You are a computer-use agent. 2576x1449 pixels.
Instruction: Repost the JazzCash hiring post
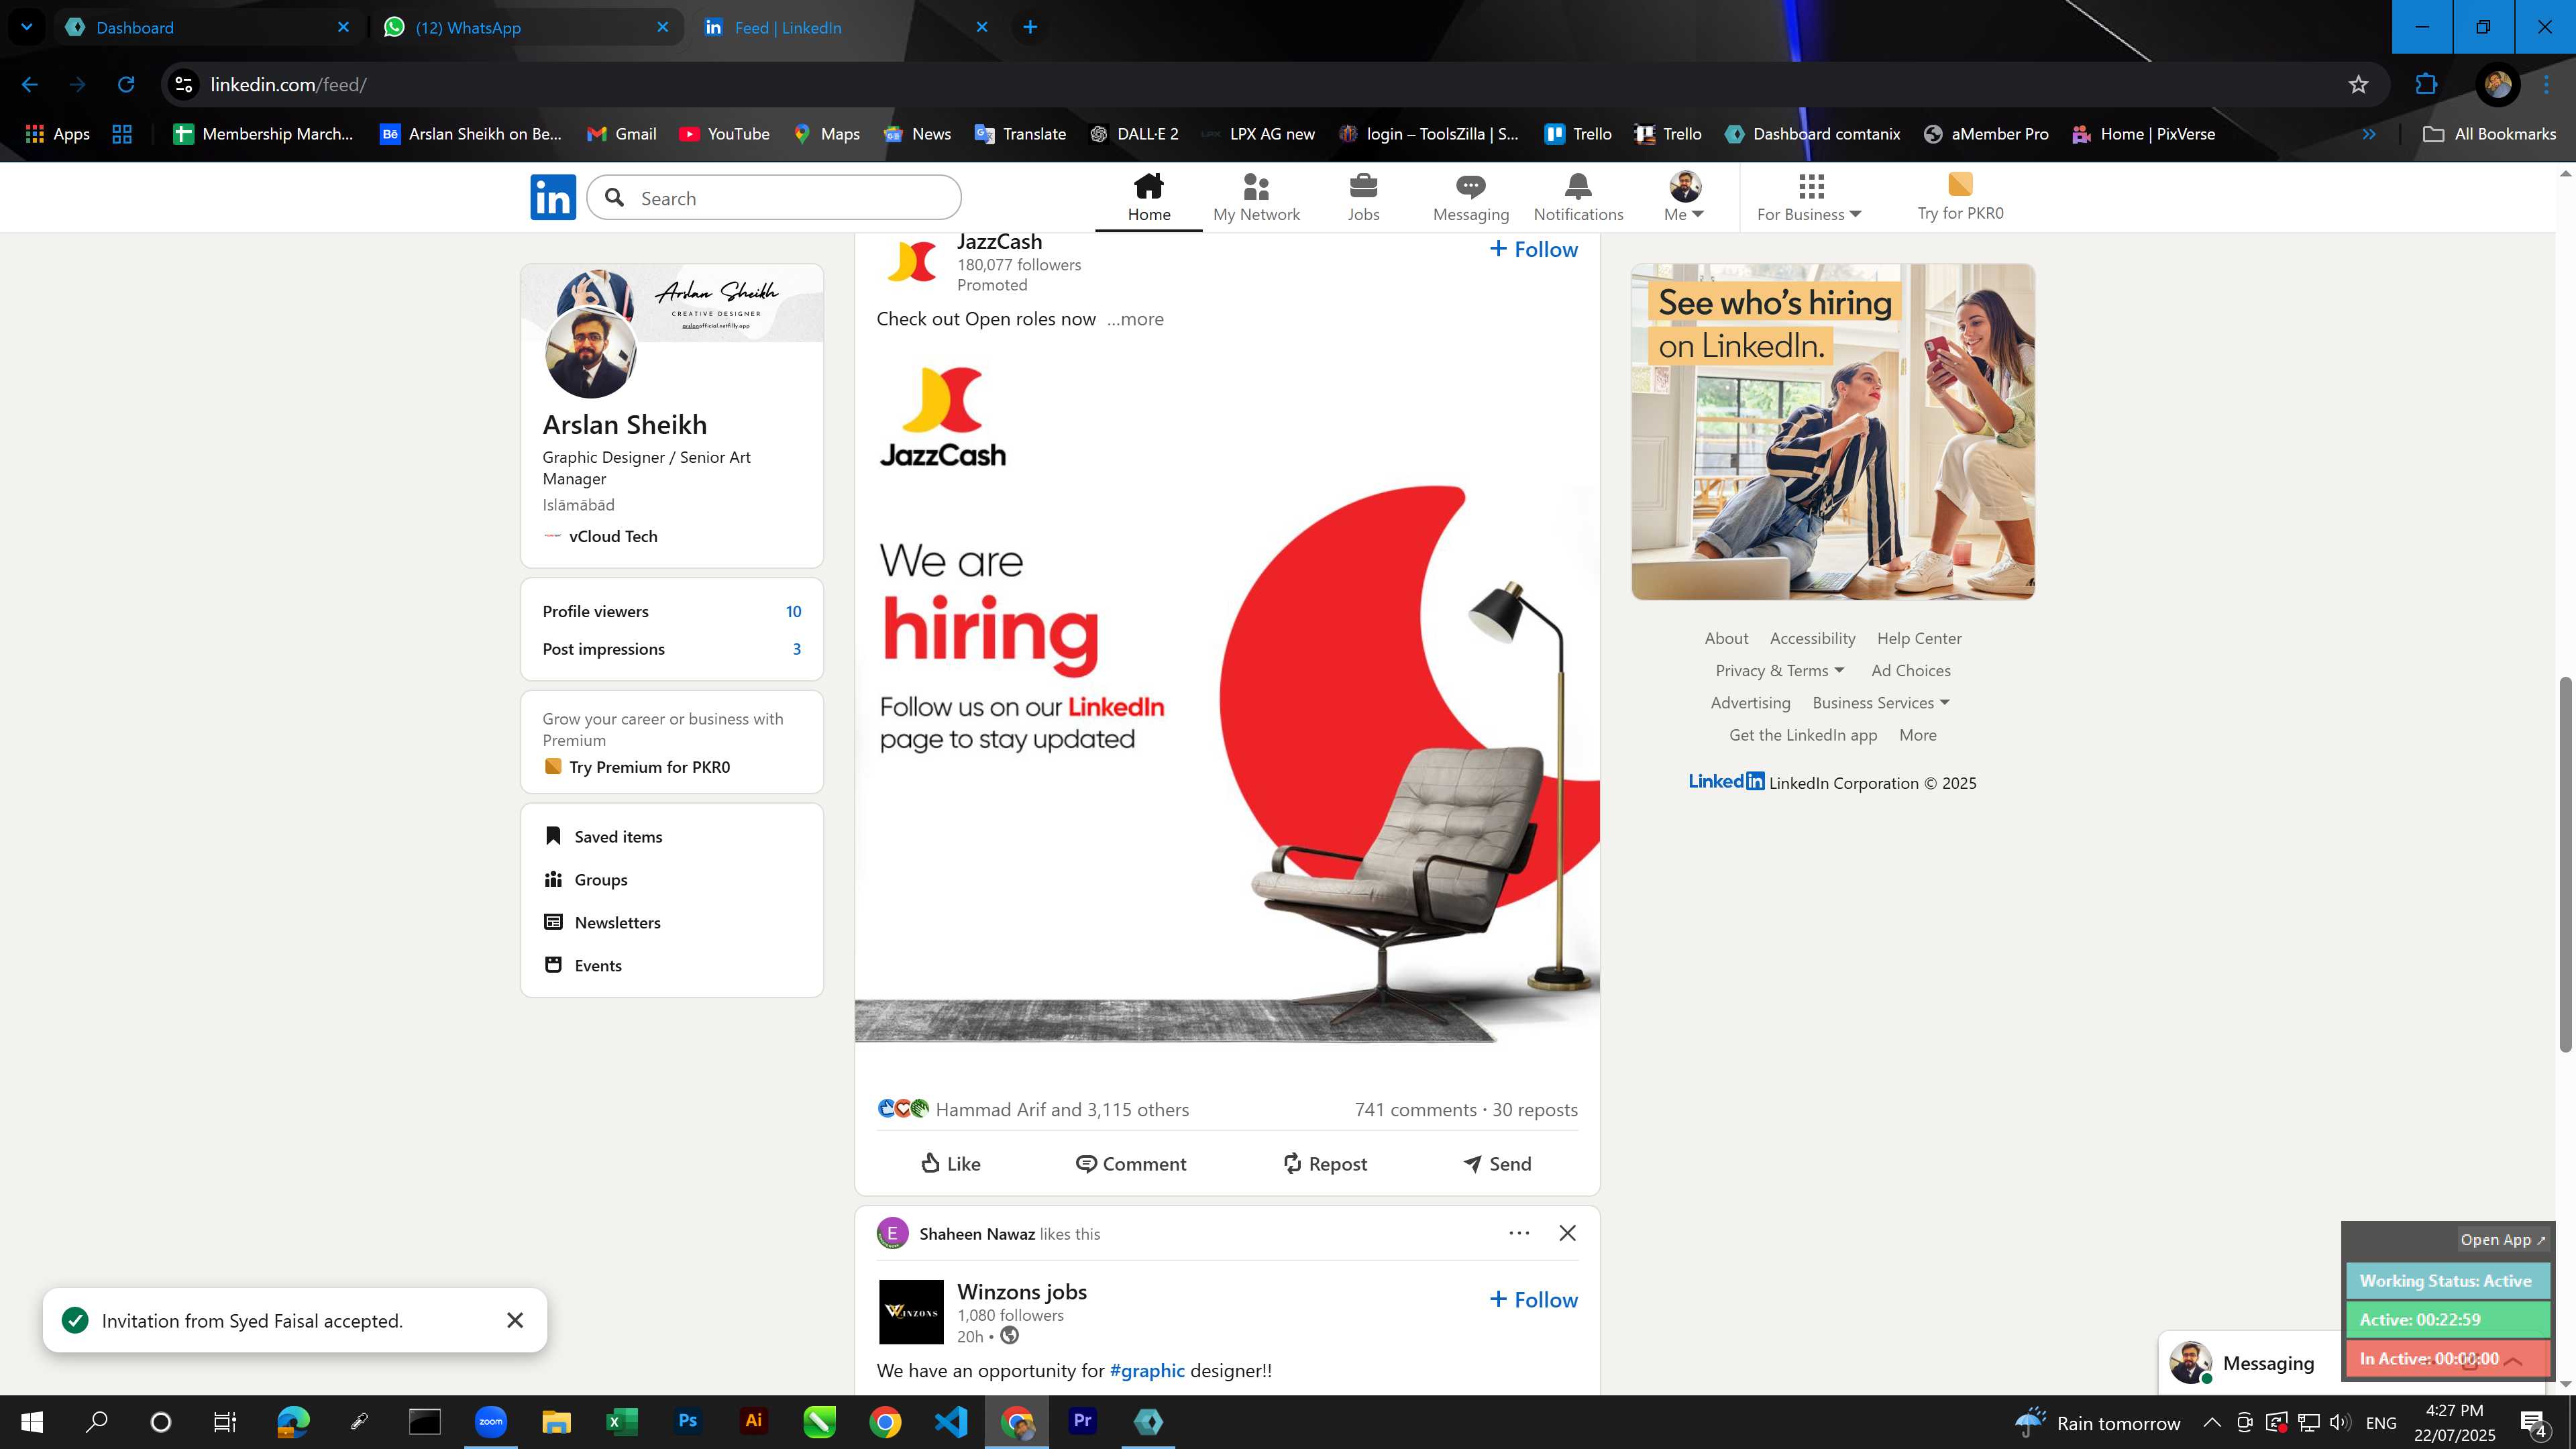[1325, 1163]
